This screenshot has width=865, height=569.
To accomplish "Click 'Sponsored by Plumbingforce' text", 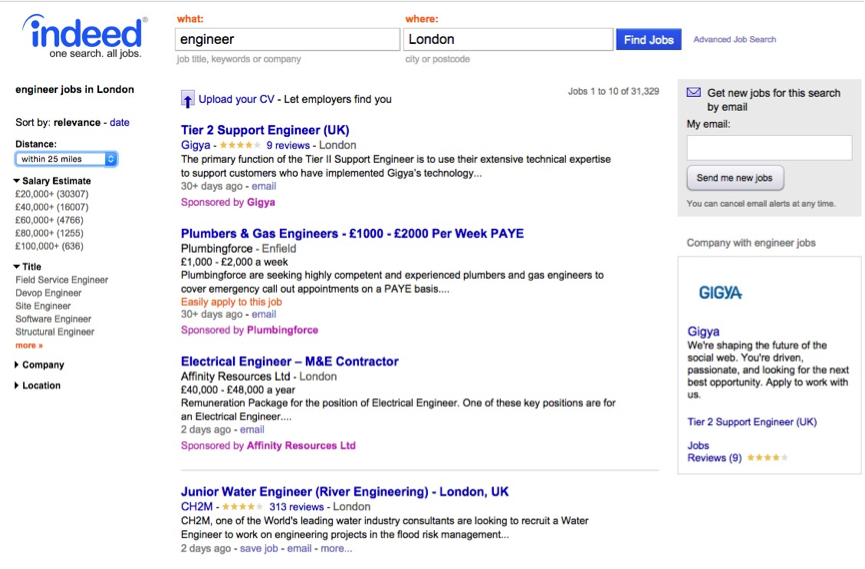I will (x=249, y=330).
